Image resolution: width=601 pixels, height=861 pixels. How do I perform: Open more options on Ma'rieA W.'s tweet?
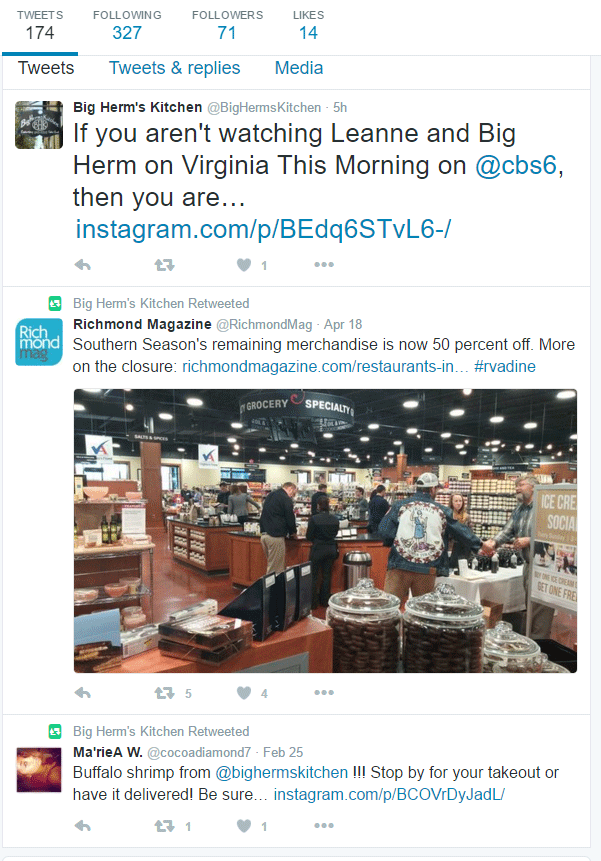click(324, 825)
